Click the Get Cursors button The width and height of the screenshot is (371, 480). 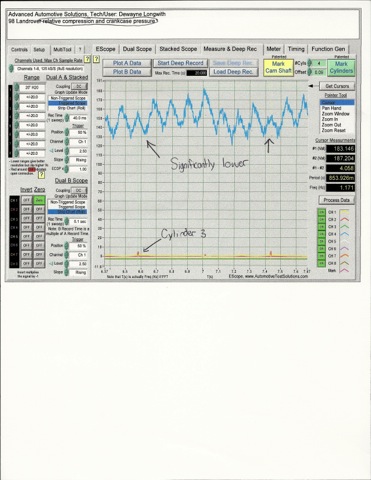click(x=337, y=86)
